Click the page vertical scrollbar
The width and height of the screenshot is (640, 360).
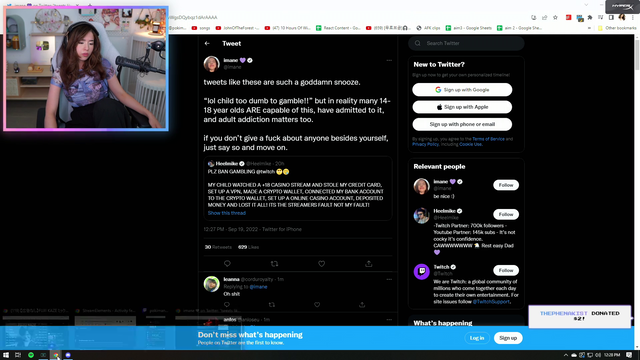coord(637,55)
